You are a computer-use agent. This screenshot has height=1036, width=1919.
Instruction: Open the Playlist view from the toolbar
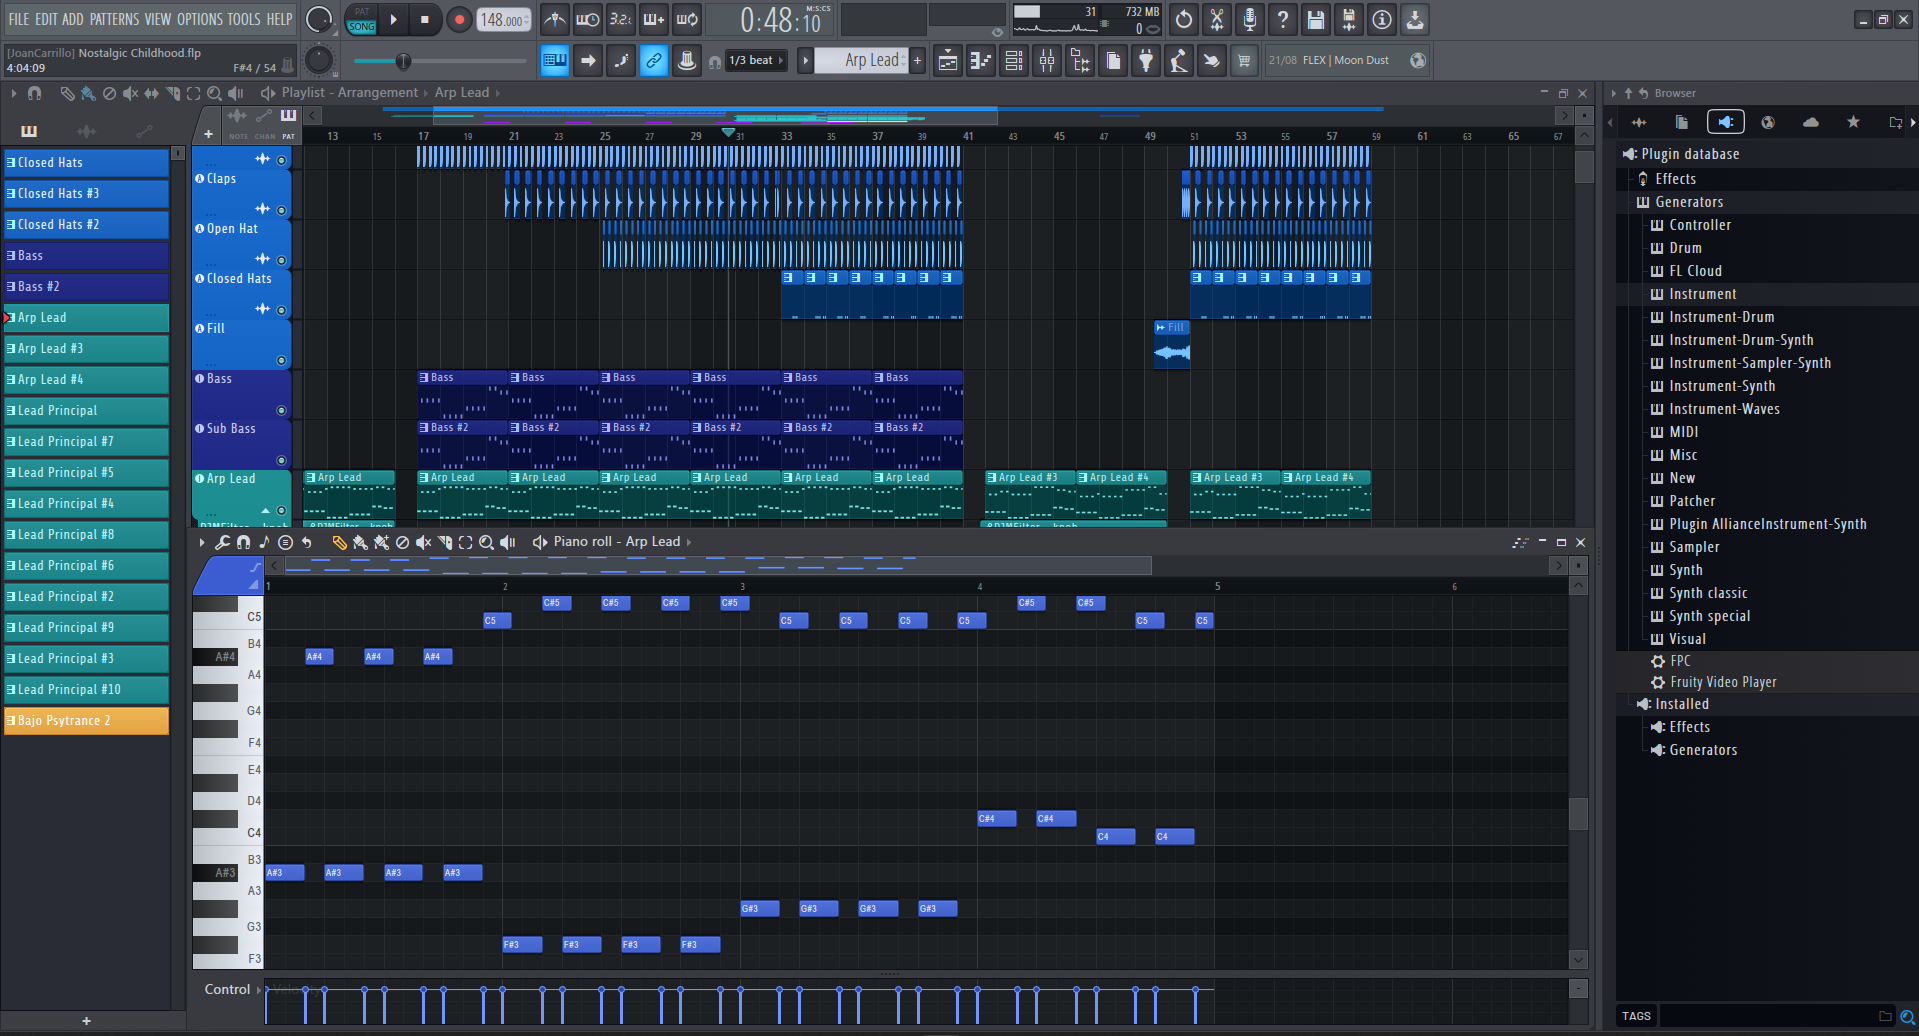[948, 61]
